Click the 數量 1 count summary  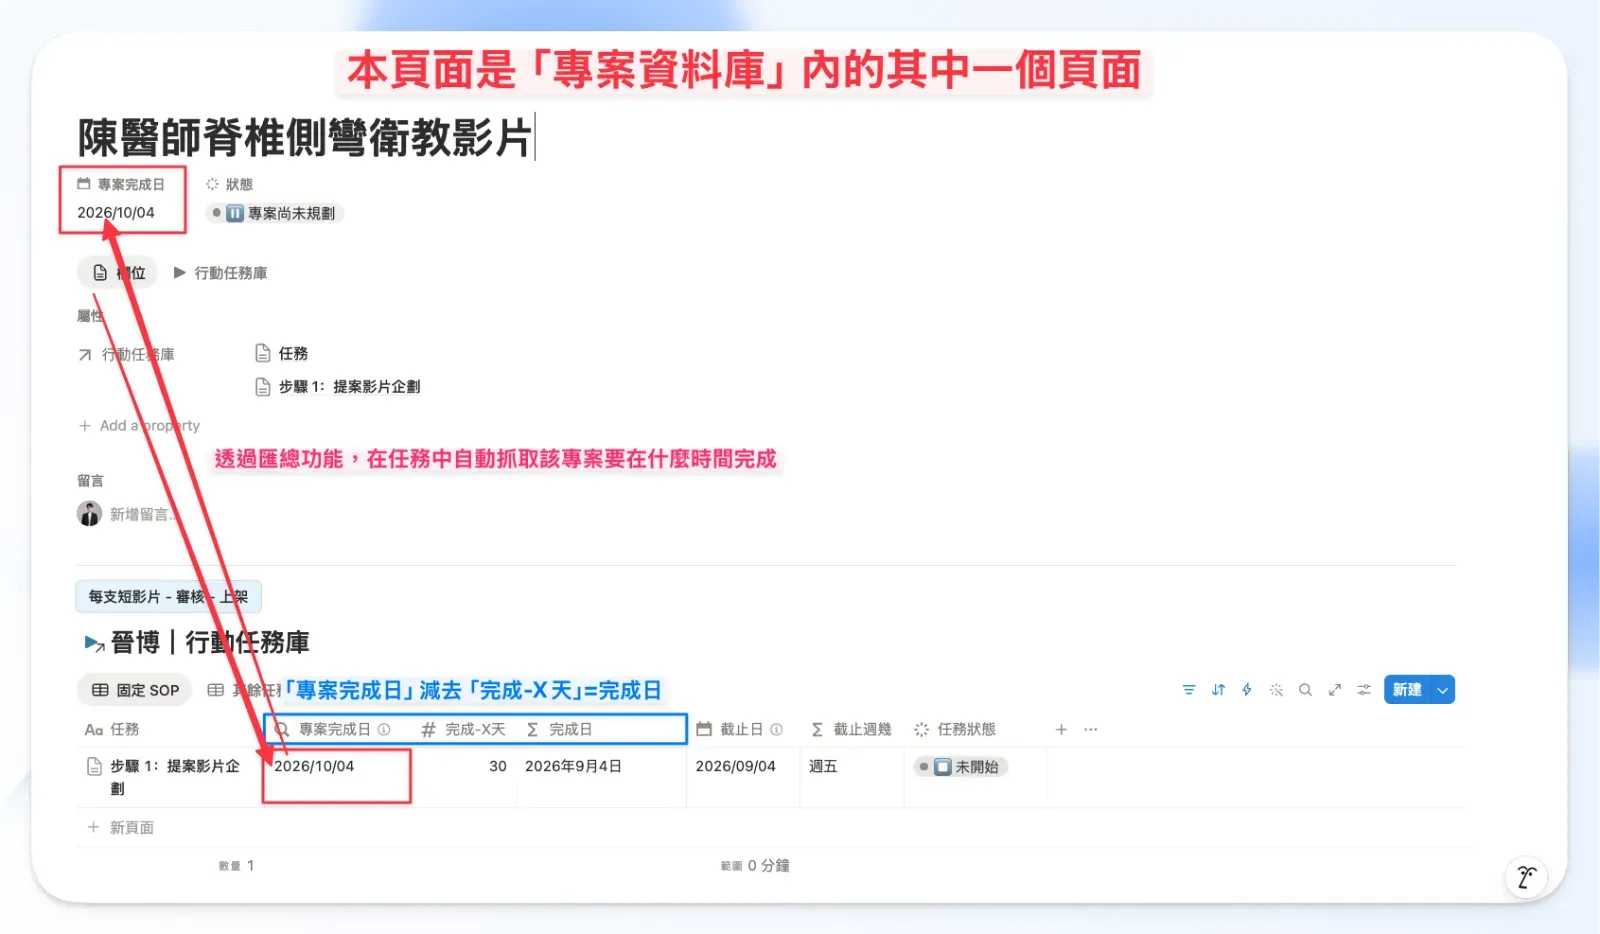(237, 866)
